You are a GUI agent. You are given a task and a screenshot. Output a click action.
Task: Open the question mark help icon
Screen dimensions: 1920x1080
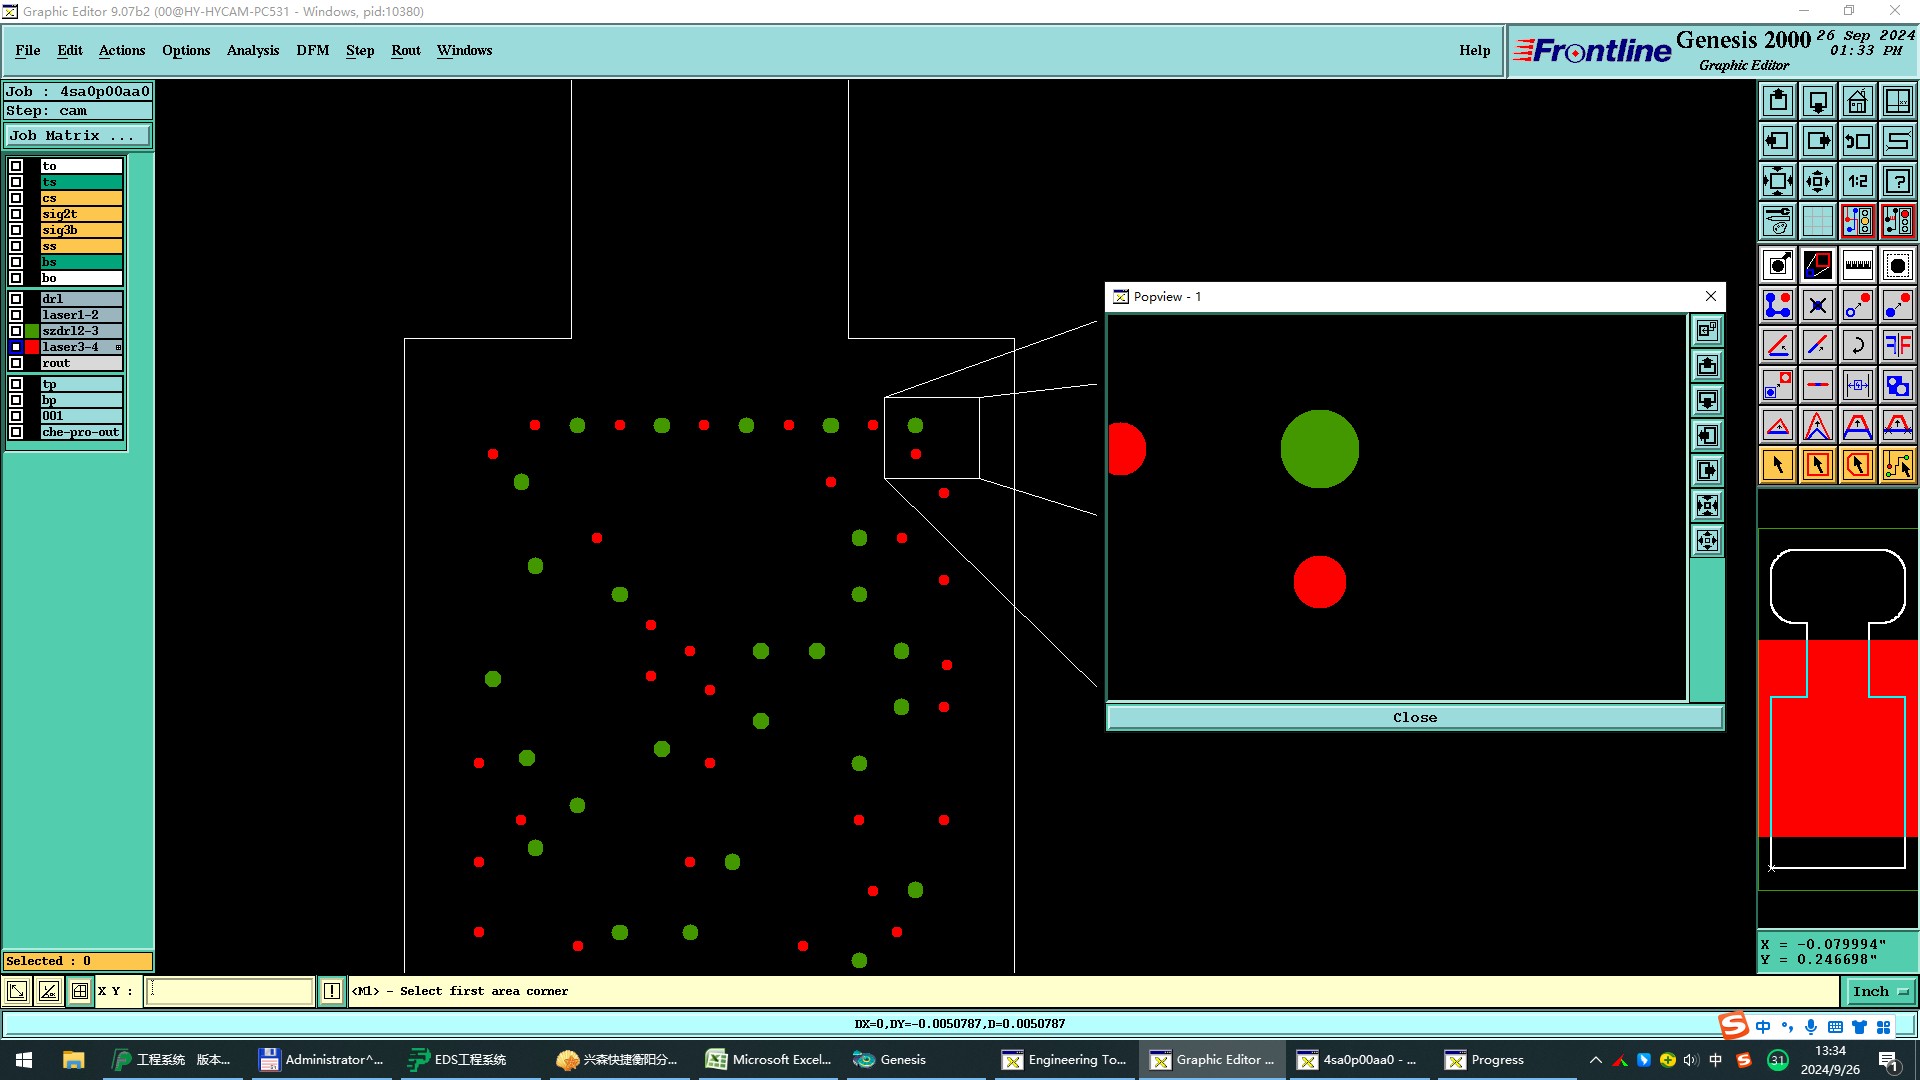1897,181
